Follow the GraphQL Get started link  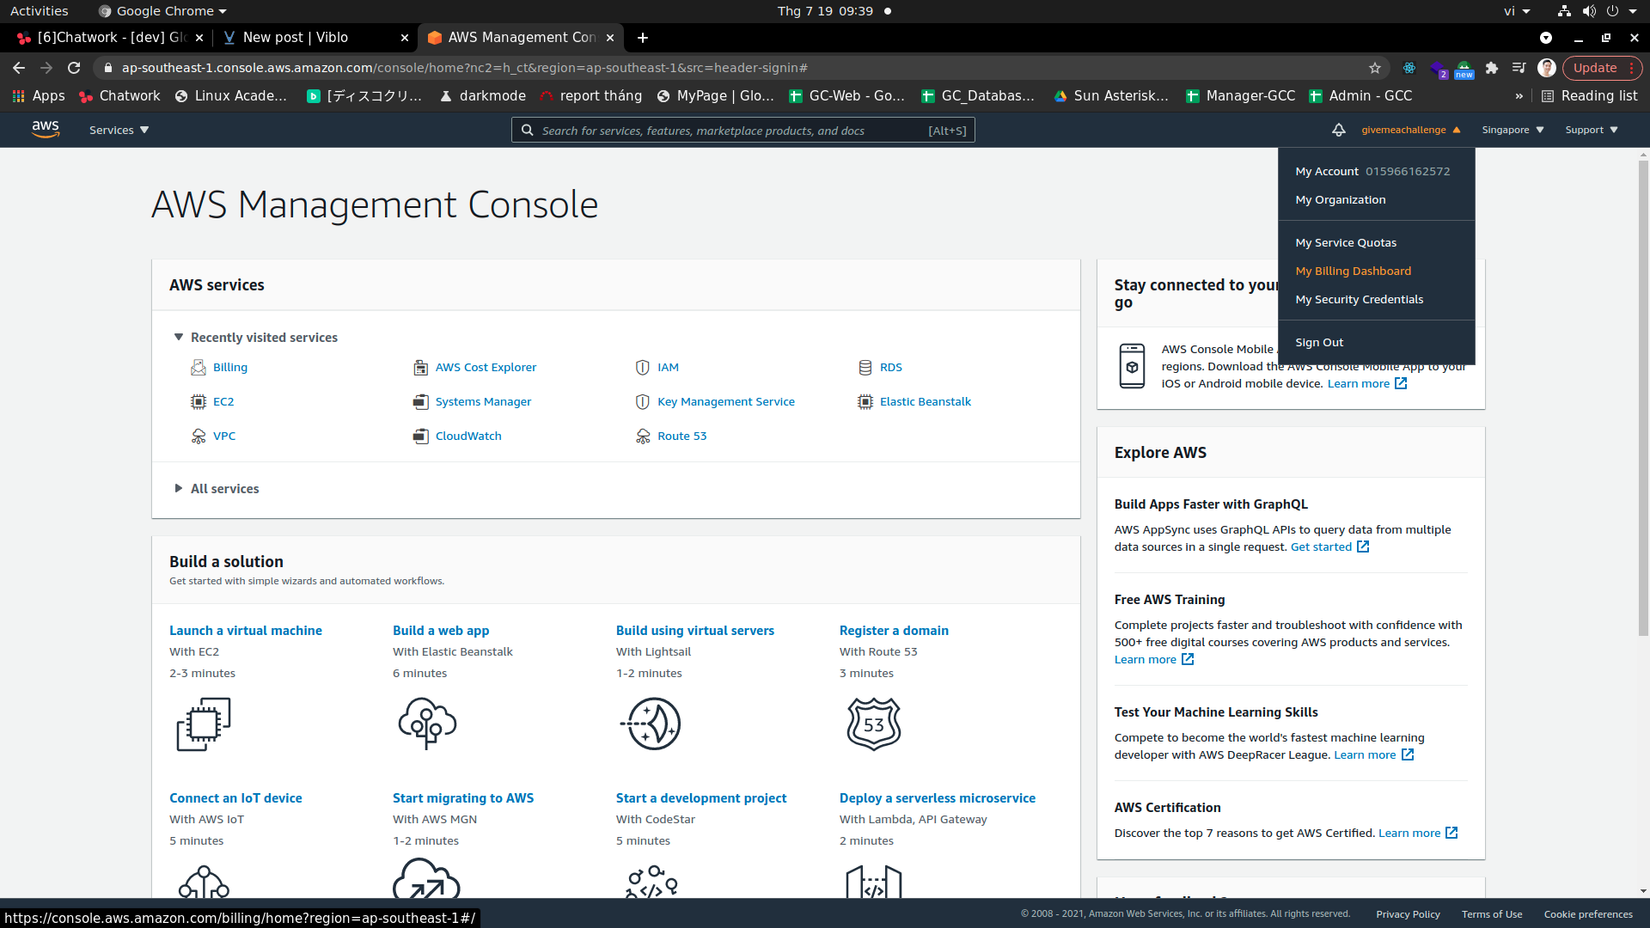[1330, 547]
